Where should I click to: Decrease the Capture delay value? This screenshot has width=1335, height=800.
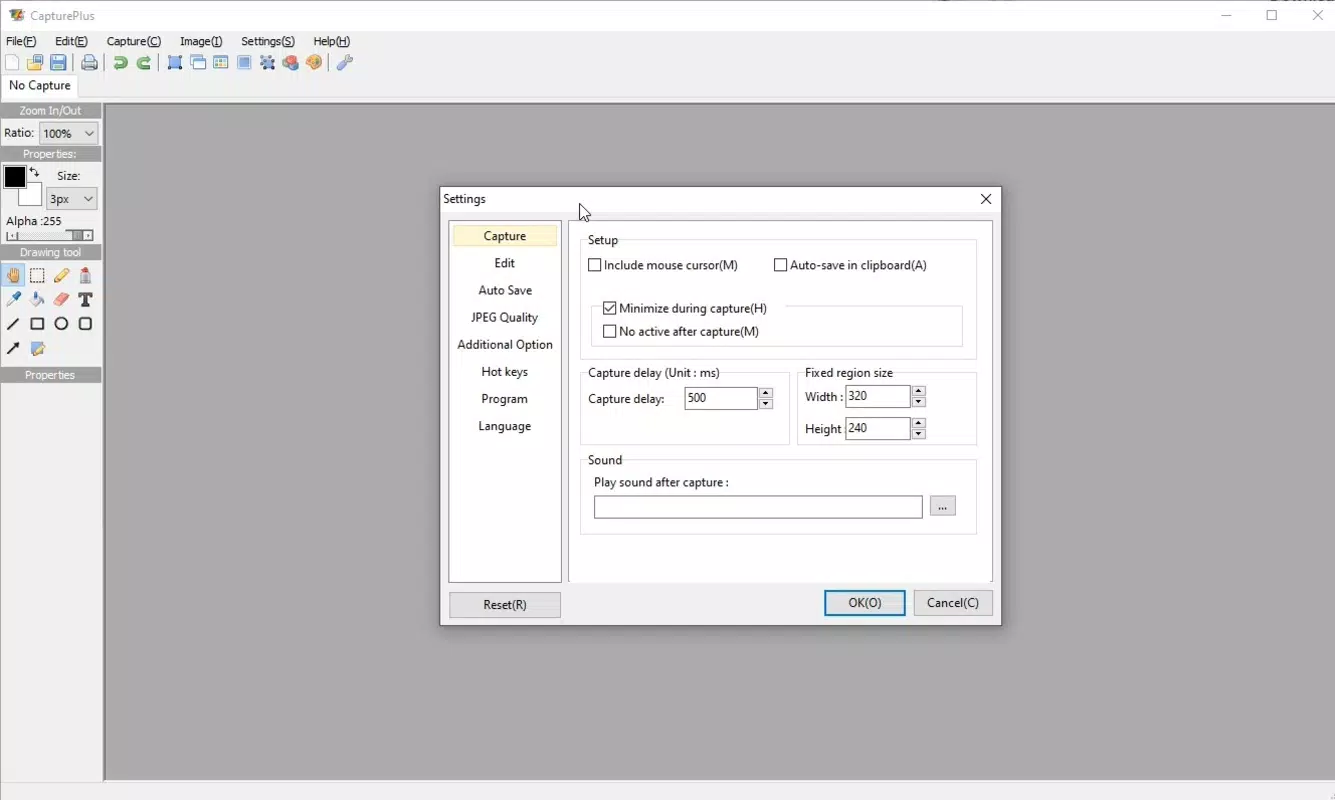pyautogui.click(x=766, y=404)
